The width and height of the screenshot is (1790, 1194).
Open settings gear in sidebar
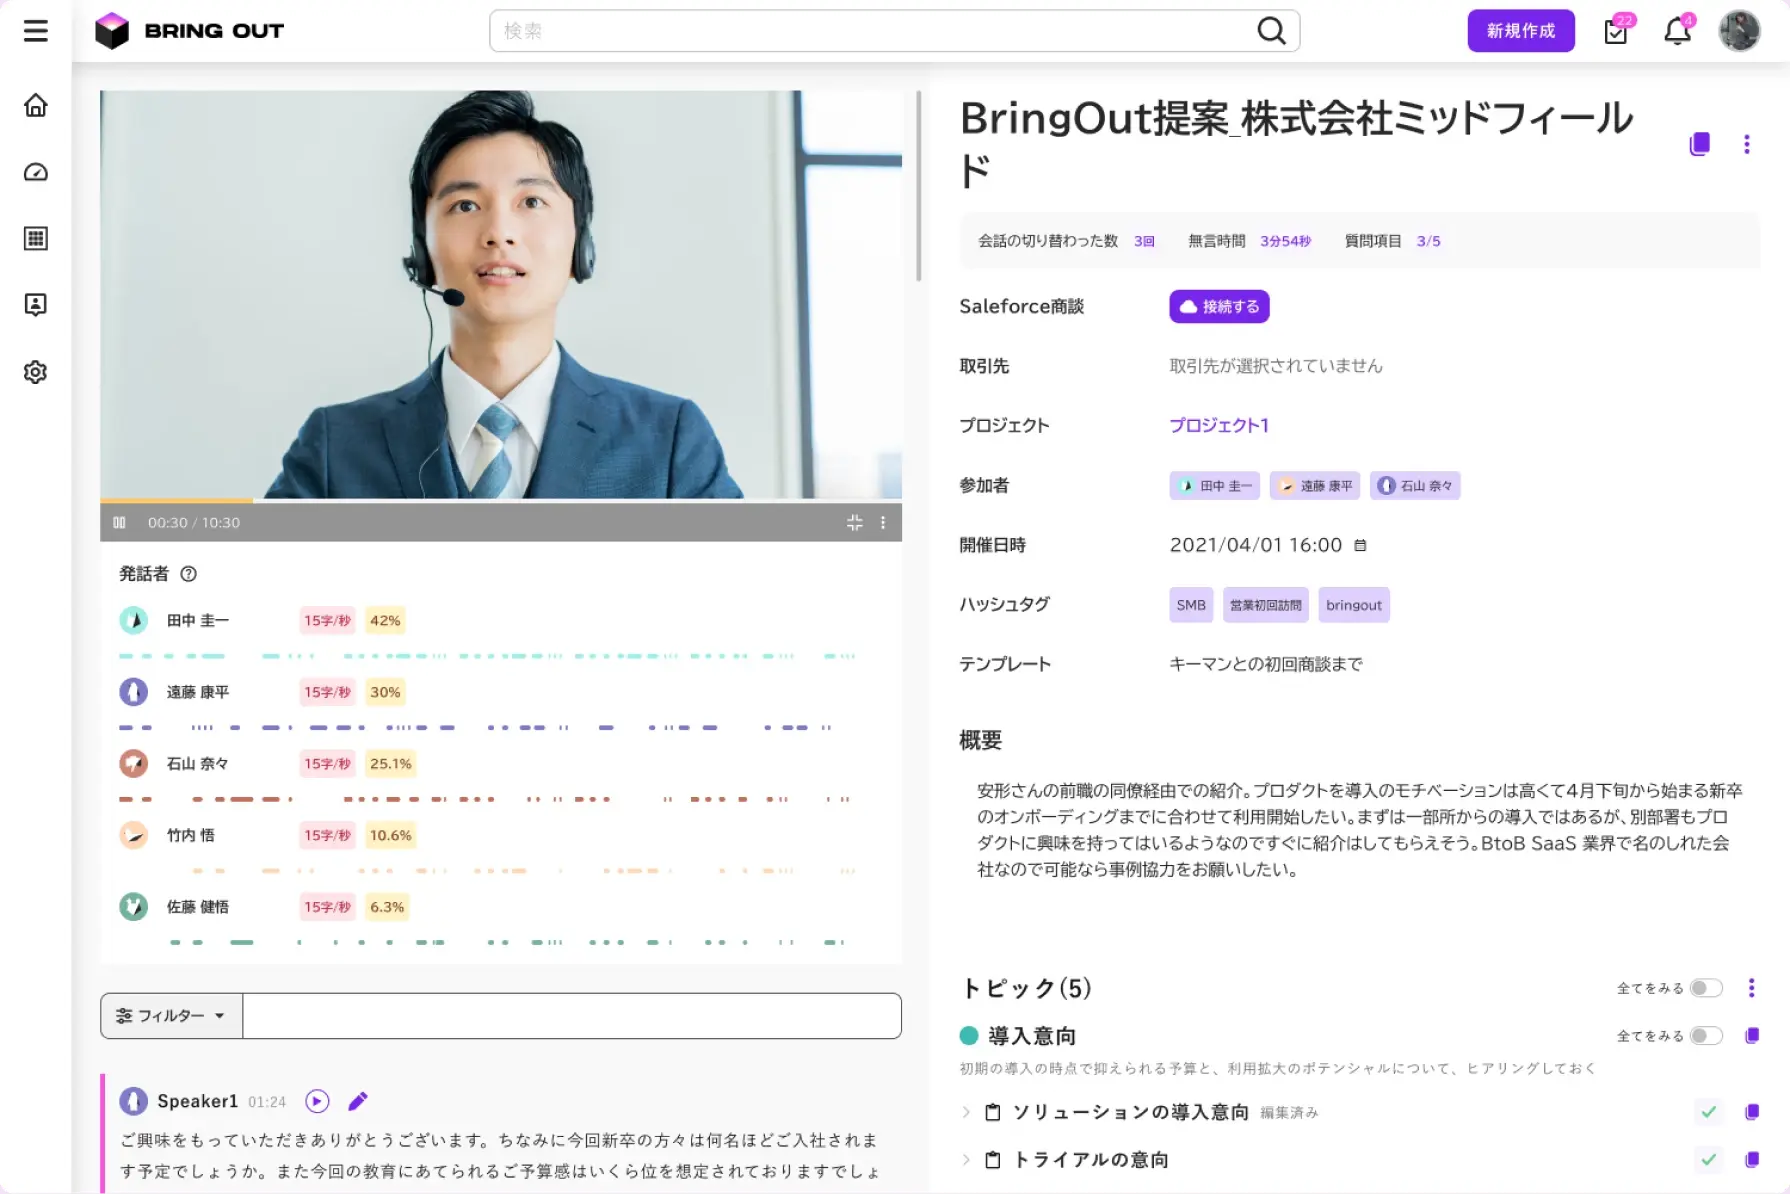click(x=36, y=372)
